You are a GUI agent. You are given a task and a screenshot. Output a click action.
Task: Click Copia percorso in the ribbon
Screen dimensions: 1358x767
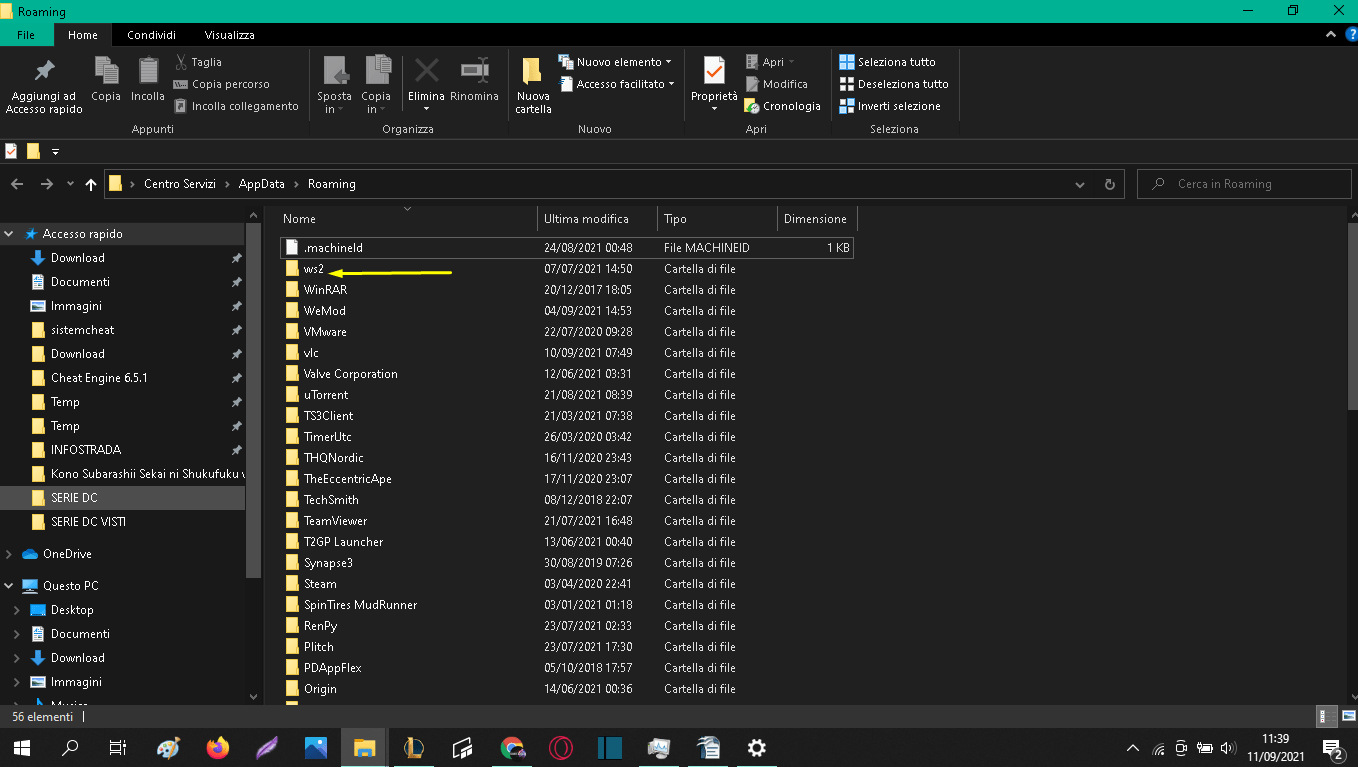click(221, 84)
